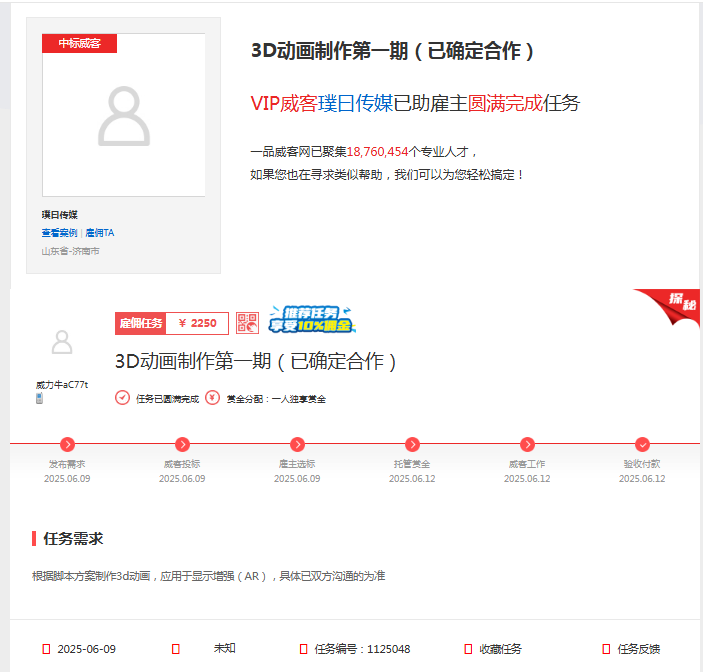Image resolution: width=703 pixels, height=672 pixels.
Task: Click the checkmark icon next to 任务已圆满完成
Action: click(122, 398)
